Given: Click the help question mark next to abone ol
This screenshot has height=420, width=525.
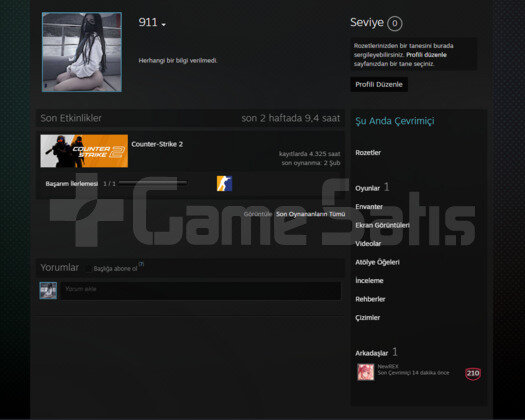Looking at the screenshot, I should pyautogui.click(x=141, y=264).
